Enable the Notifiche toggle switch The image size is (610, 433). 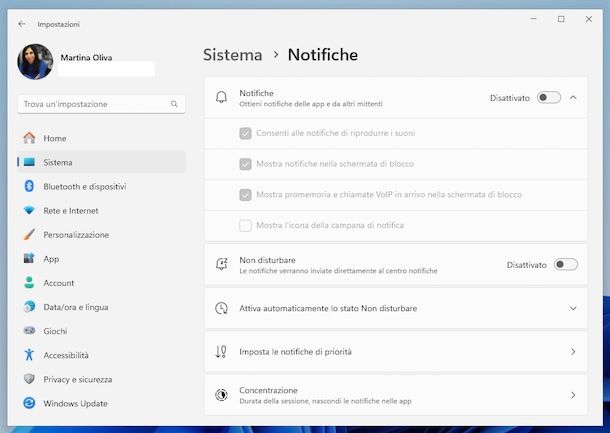[x=548, y=98]
